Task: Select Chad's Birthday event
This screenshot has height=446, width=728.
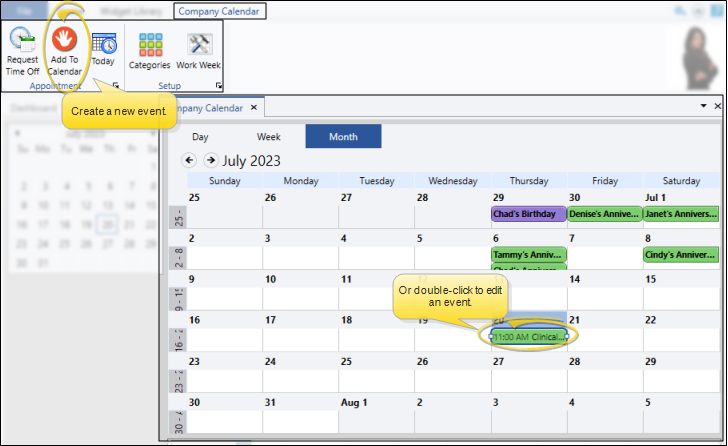Action: click(x=528, y=213)
